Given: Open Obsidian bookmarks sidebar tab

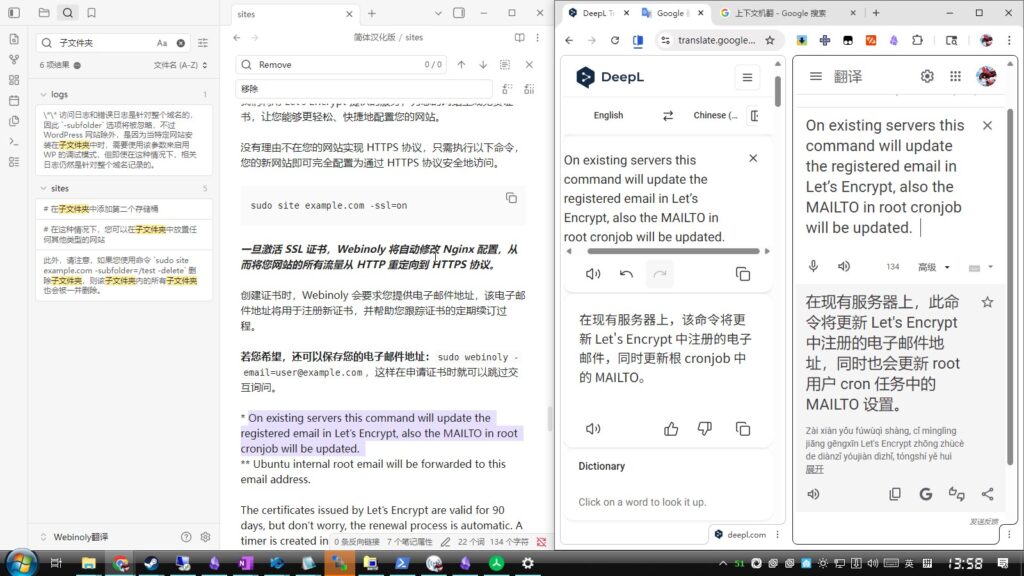Looking at the screenshot, I should point(91,13).
